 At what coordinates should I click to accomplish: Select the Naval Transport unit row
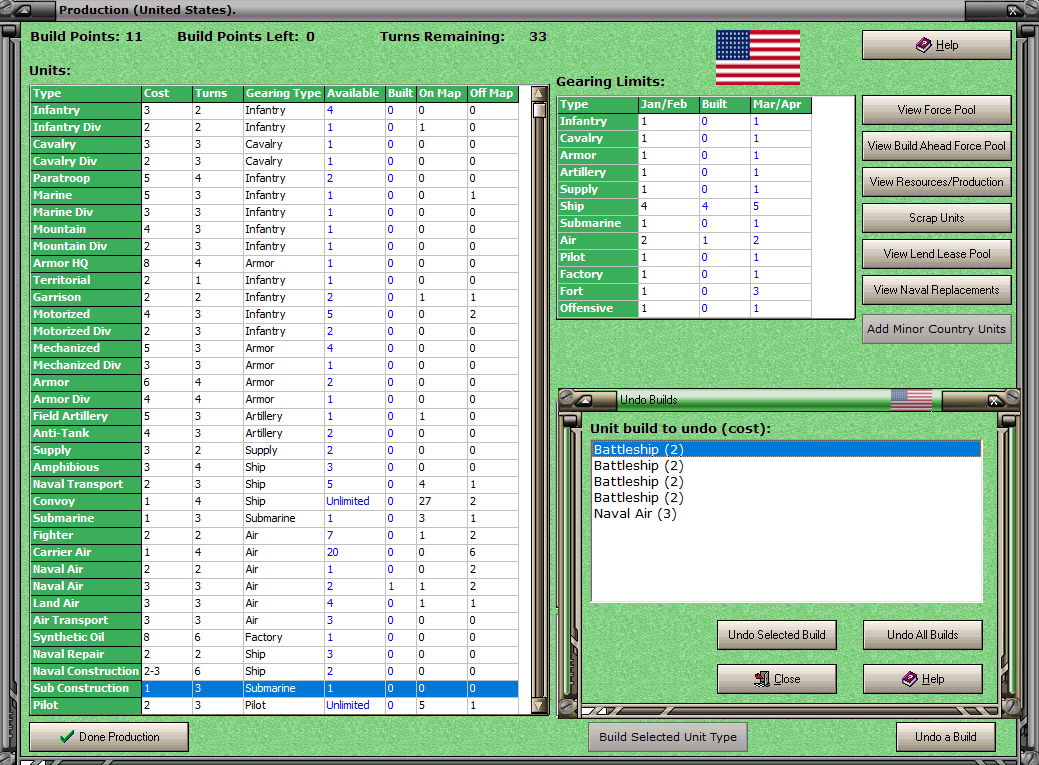(x=274, y=485)
